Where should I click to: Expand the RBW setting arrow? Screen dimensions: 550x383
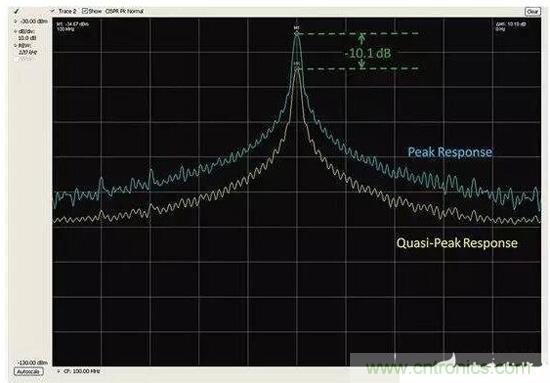15,46
